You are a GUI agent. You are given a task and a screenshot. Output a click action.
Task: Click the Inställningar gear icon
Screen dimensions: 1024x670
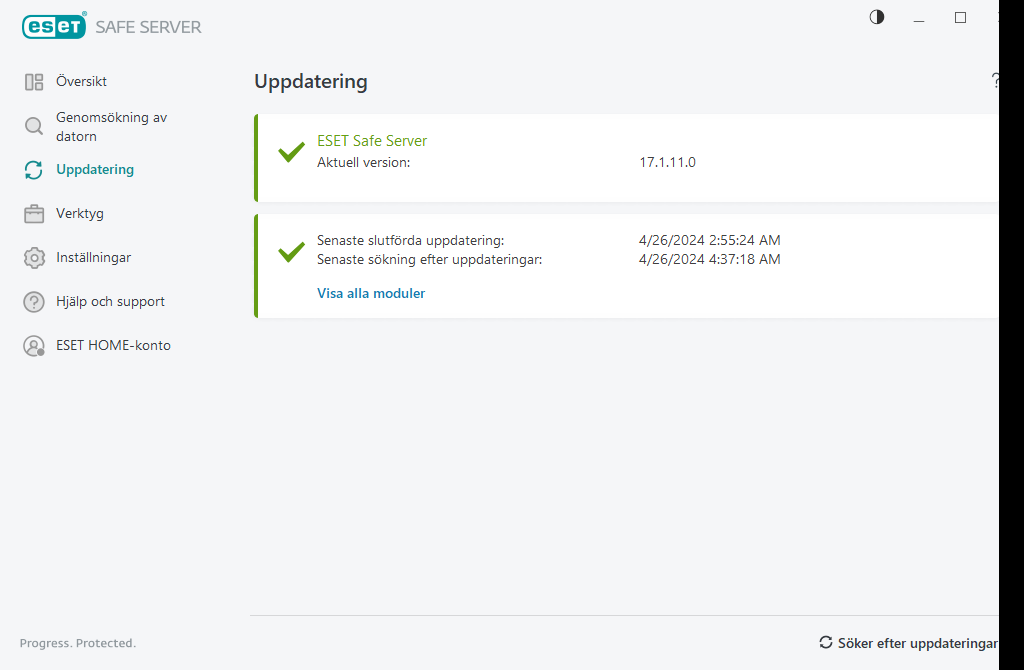[34, 258]
